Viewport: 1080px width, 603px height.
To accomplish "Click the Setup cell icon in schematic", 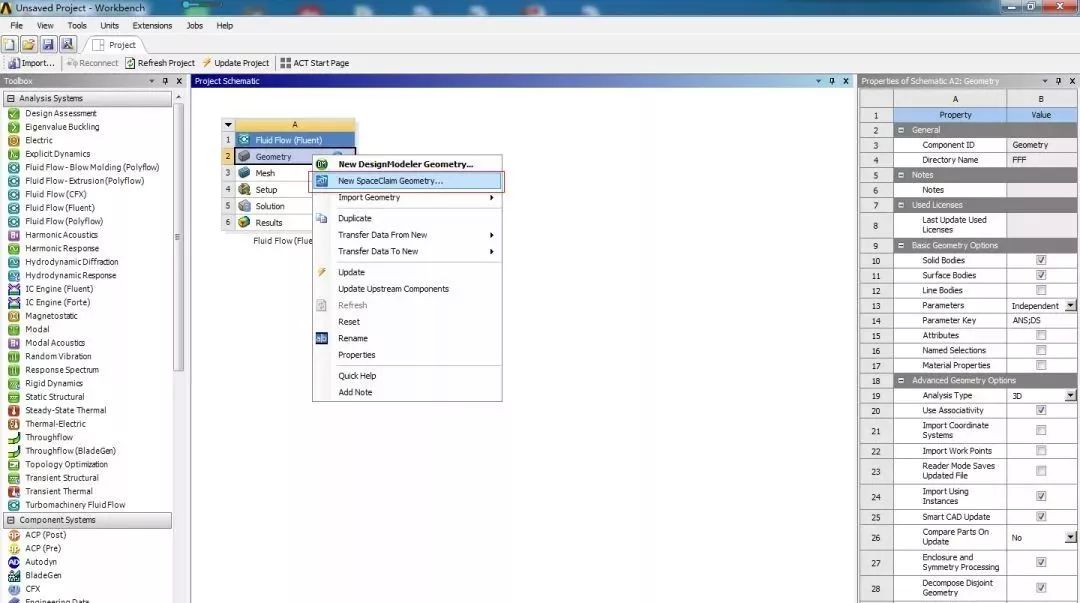I will [244, 190].
